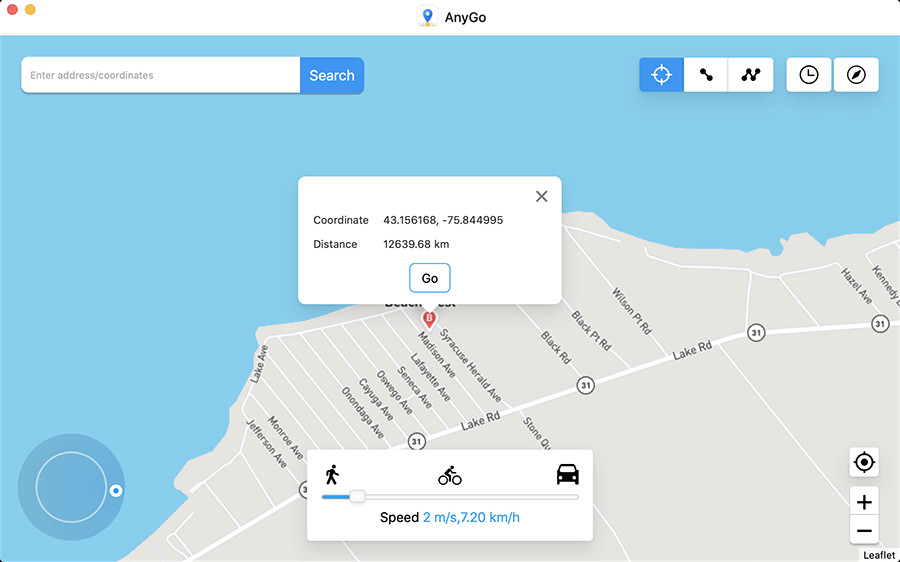This screenshot has width=900, height=562.
Task: Click the red location pin marker
Action: [x=429, y=320]
